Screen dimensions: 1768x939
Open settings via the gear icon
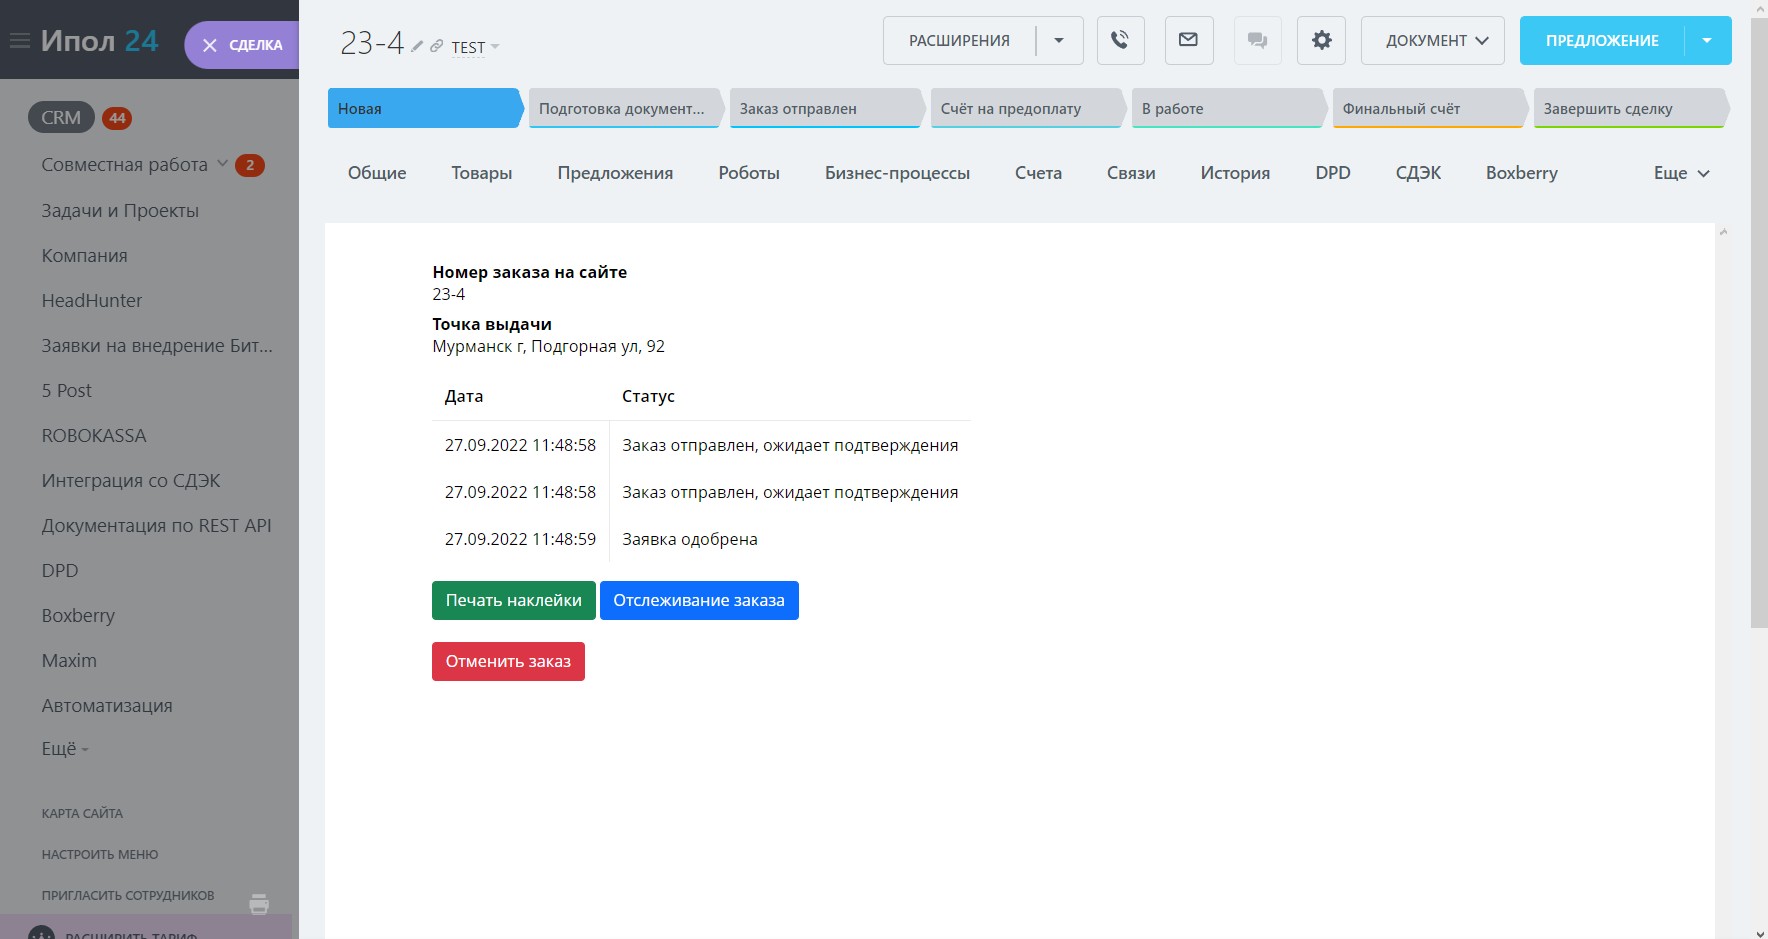[x=1321, y=41]
